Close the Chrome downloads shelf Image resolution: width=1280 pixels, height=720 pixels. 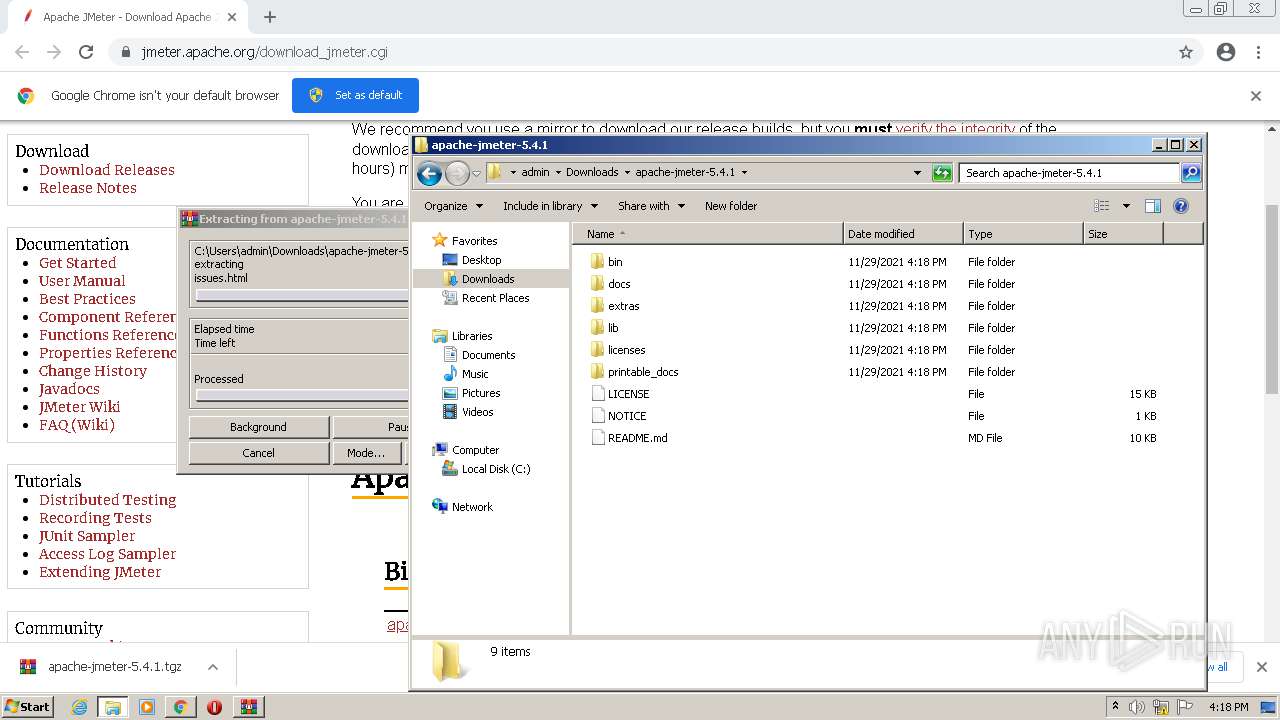click(x=1261, y=667)
